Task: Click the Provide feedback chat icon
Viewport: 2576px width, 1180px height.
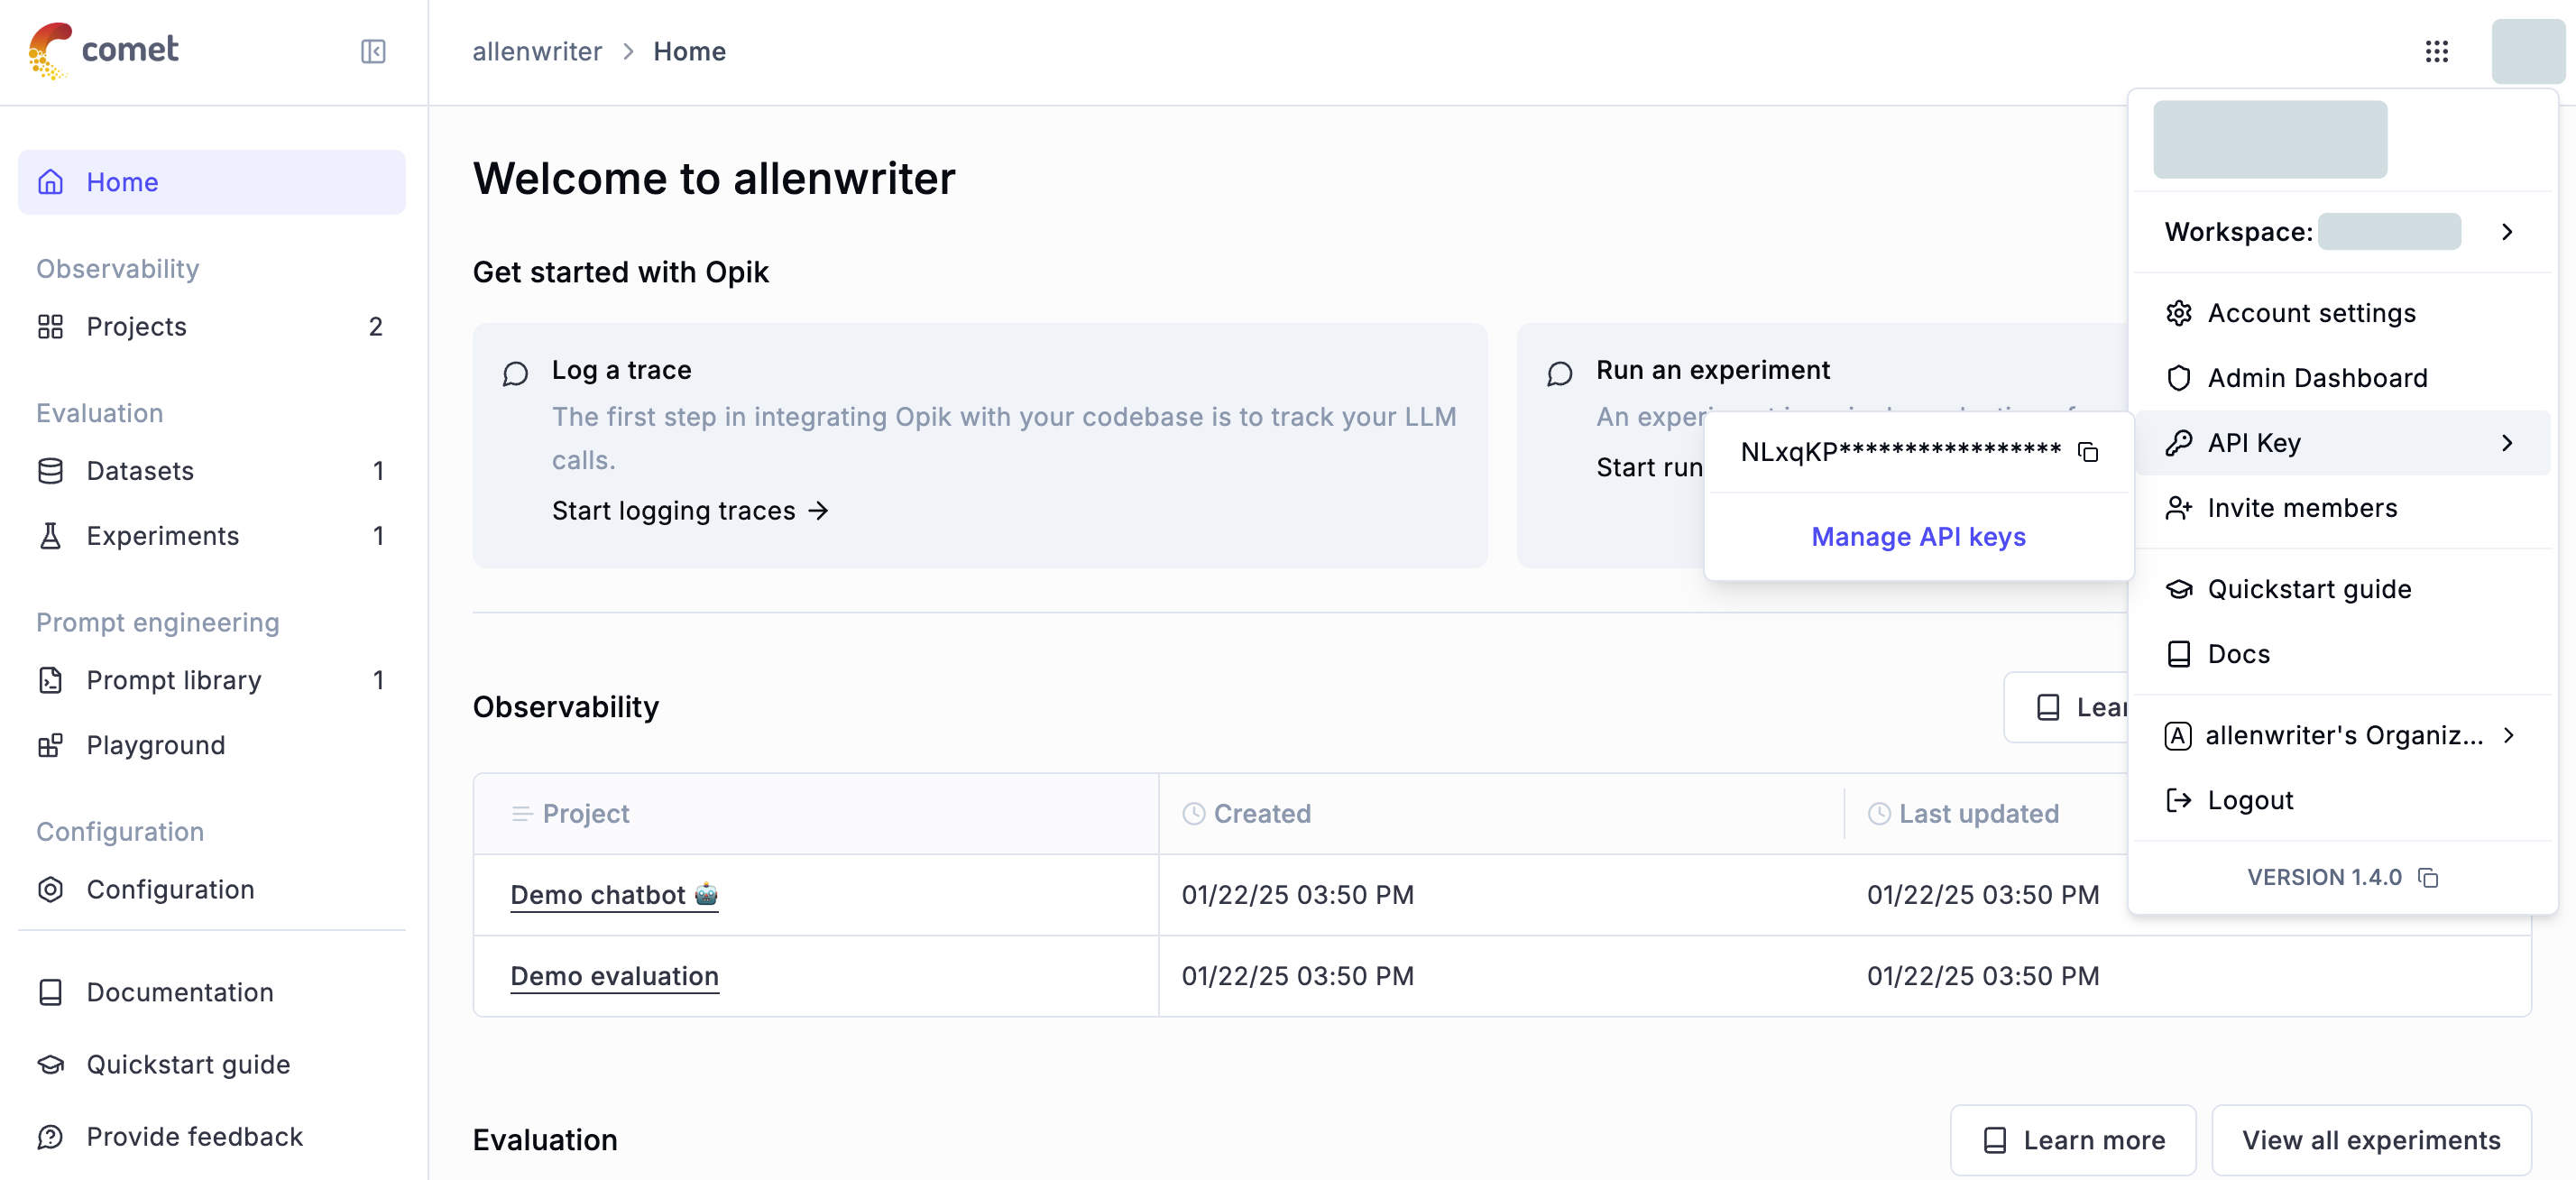Action: [51, 1137]
